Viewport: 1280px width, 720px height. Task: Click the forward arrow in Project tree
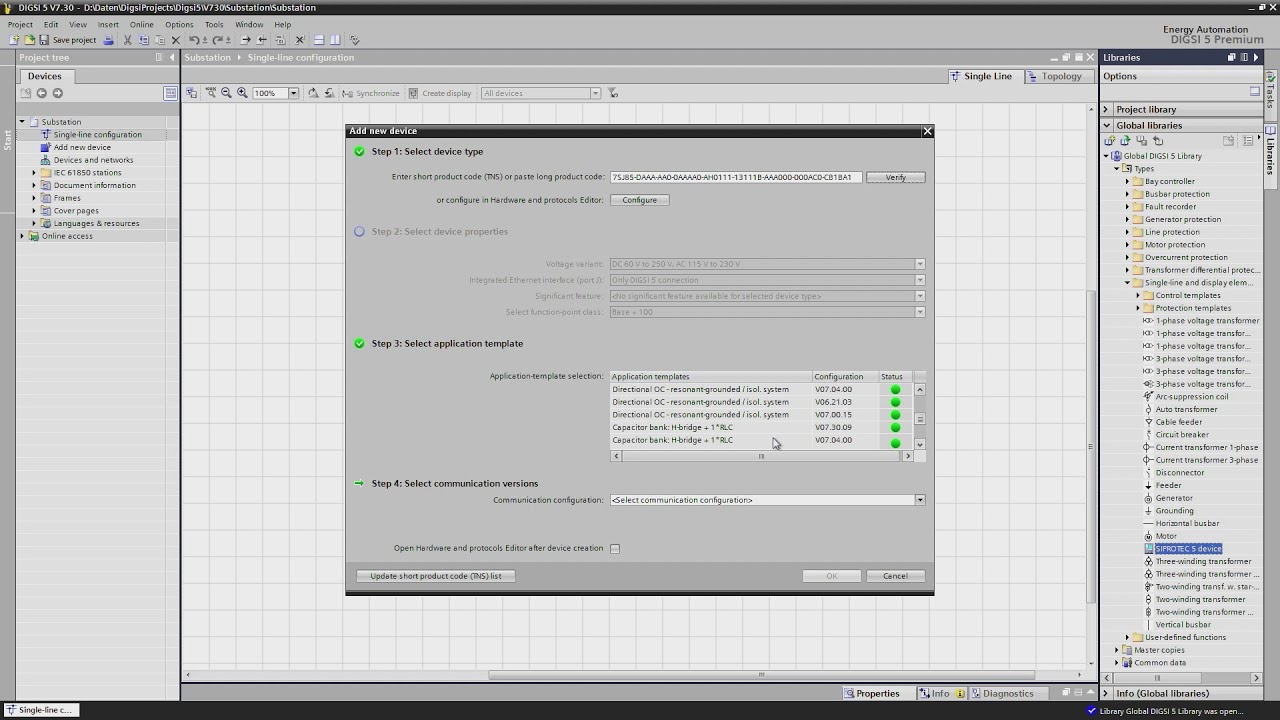point(57,93)
